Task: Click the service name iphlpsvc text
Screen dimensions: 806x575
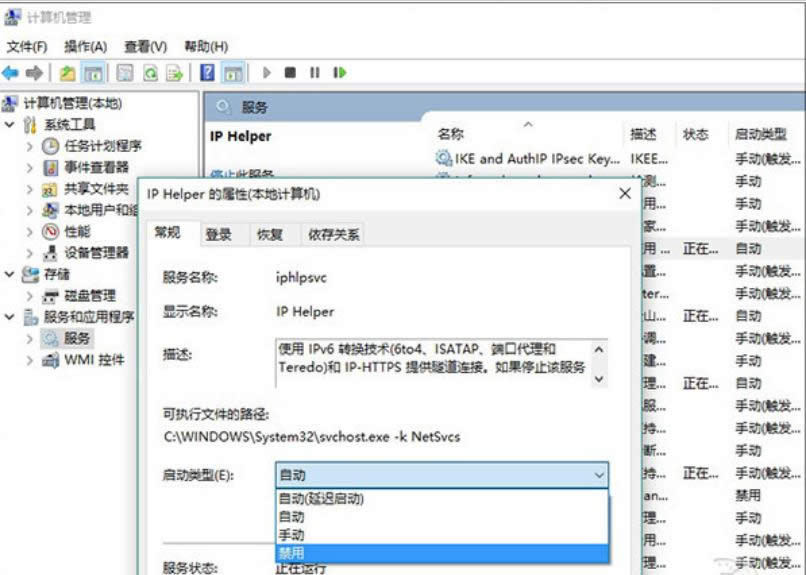Action: click(x=301, y=278)
